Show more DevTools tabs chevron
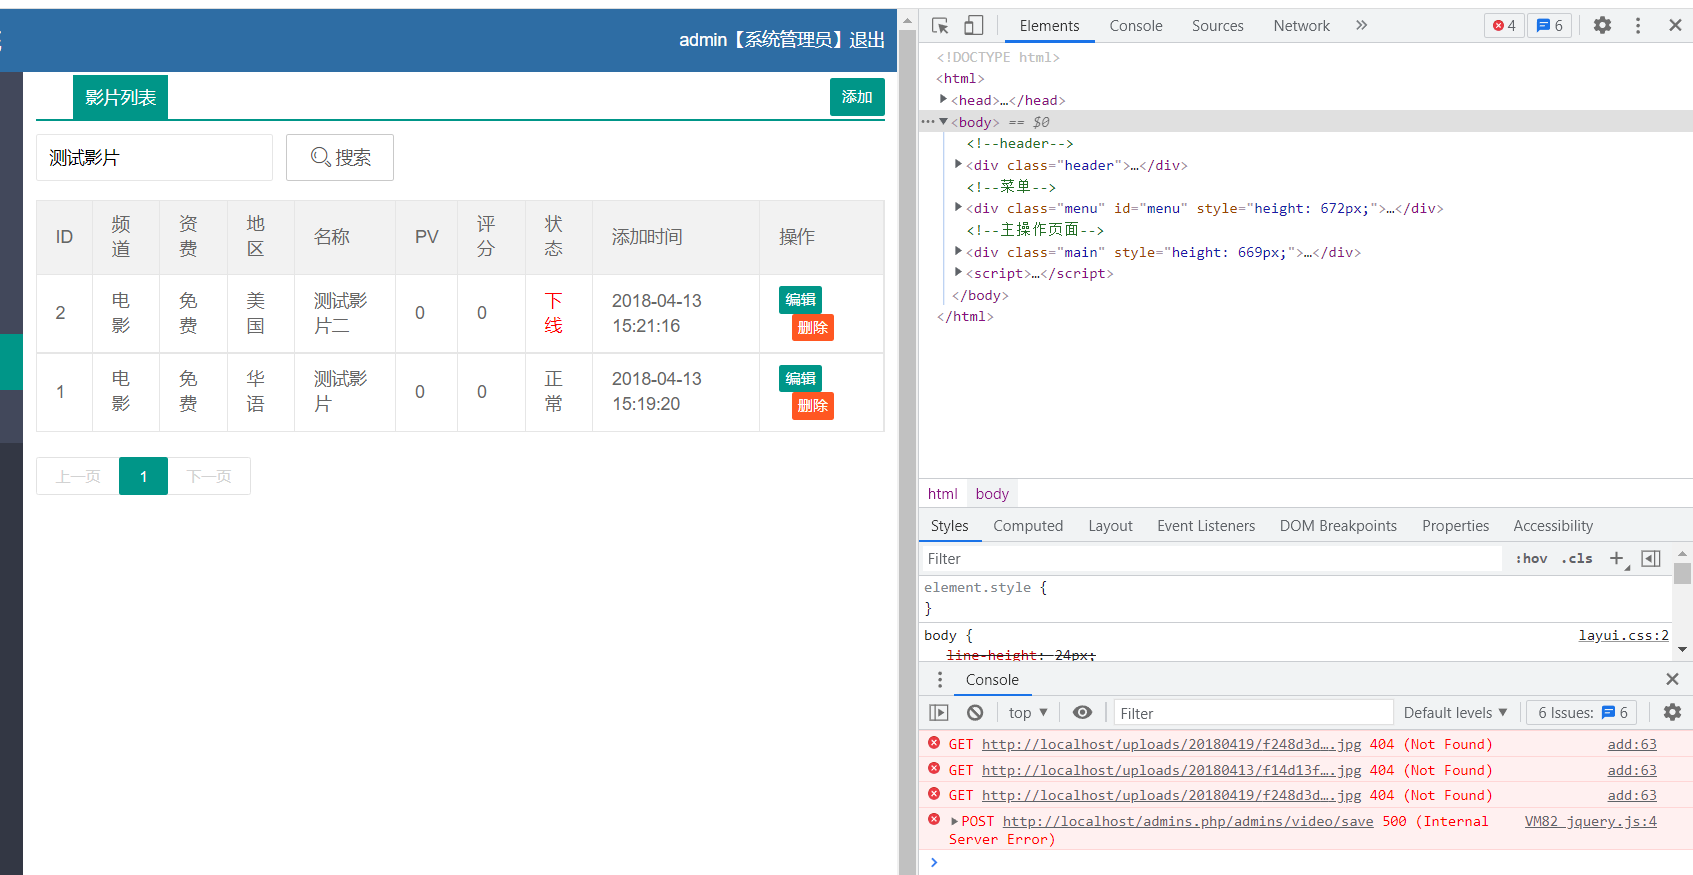Screen dimensions: 1693x875 coord(1361,26)
